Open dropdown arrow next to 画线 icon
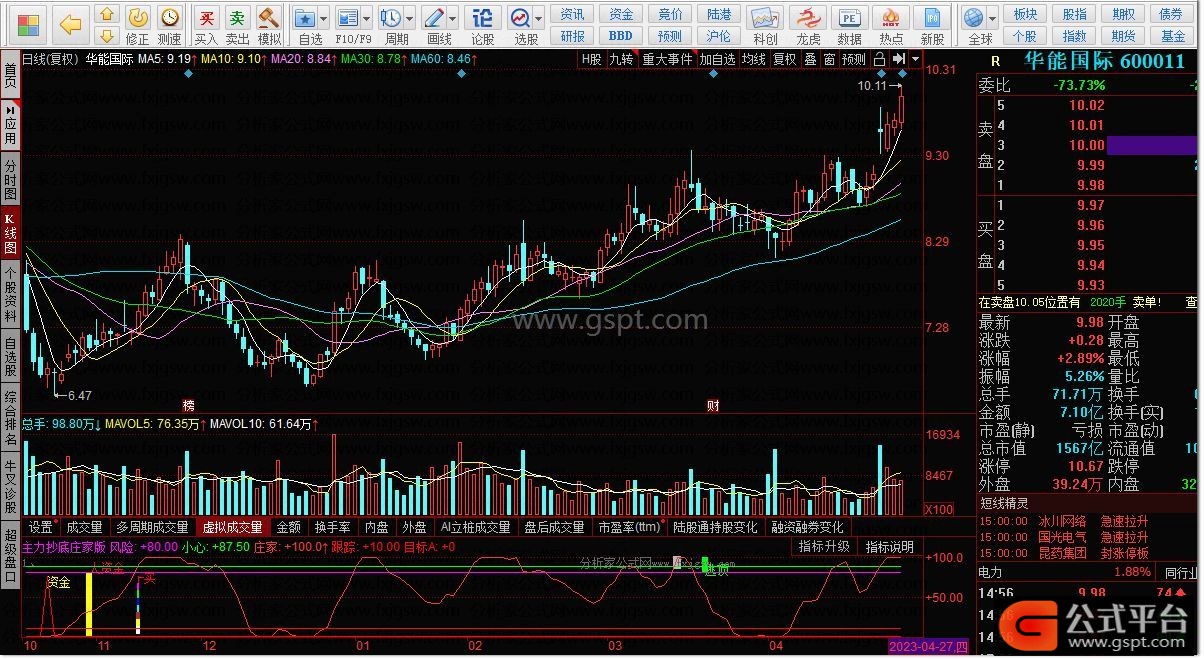This screenshot has height=659, width=1204. (451, 19)
